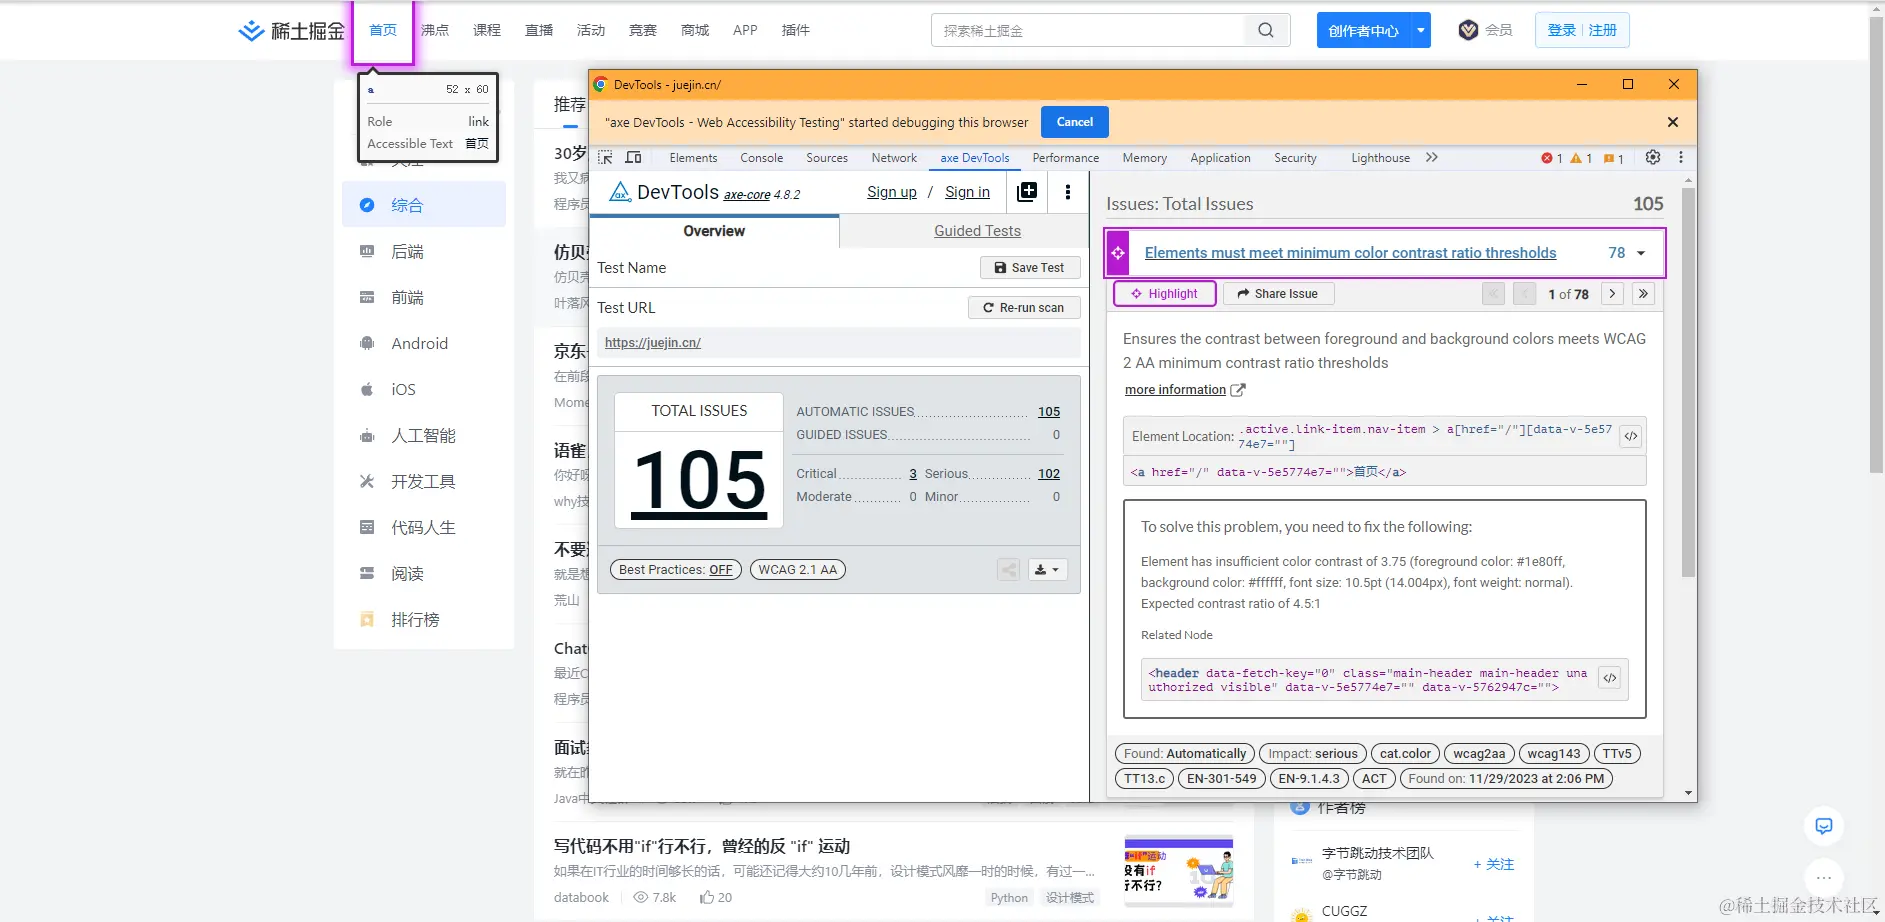1885x922 pixels.
Task: Jump to the first issue arrow
Action: click(1493, 294)
